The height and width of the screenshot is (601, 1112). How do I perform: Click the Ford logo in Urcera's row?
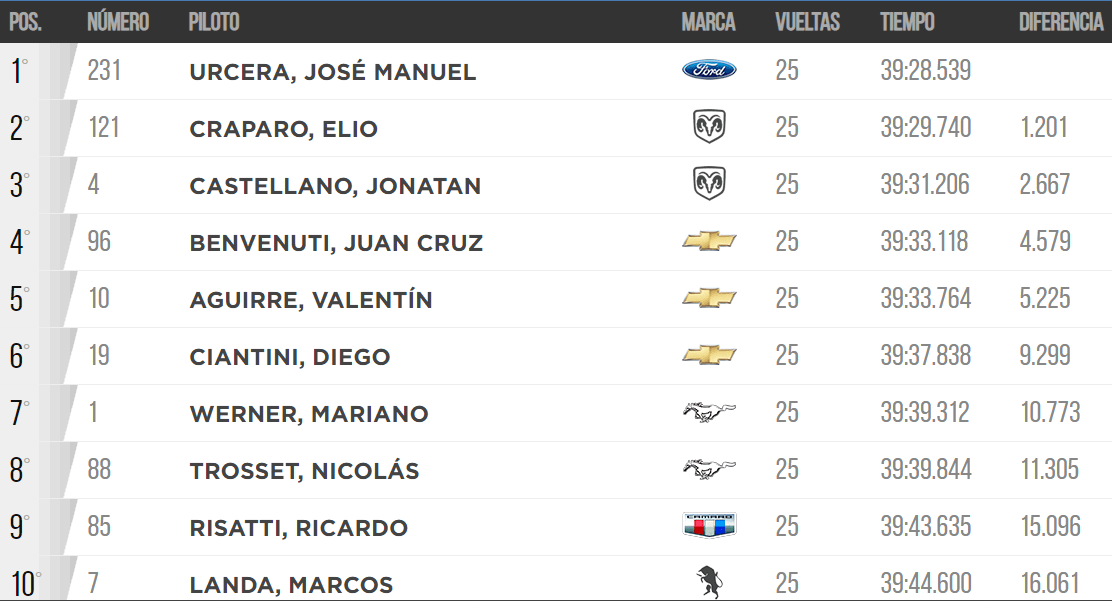tap(709, 70)
